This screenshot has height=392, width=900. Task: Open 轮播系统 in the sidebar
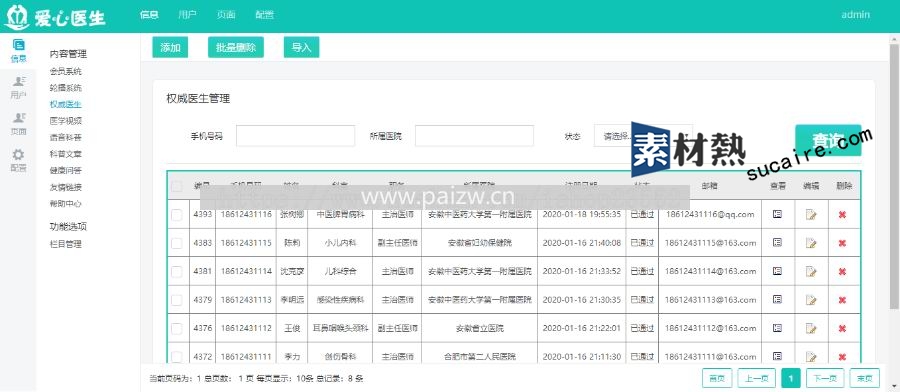click(x=65, y=88)
